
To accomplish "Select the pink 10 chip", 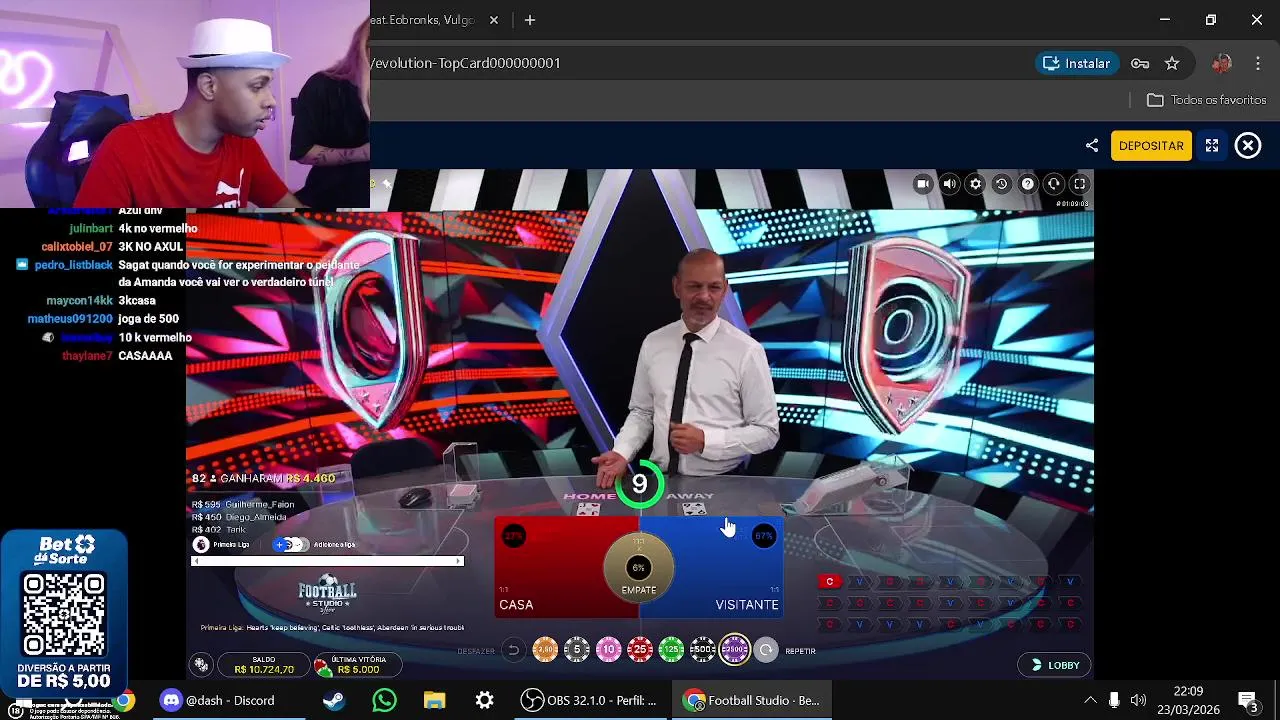I will coord(609,651).
